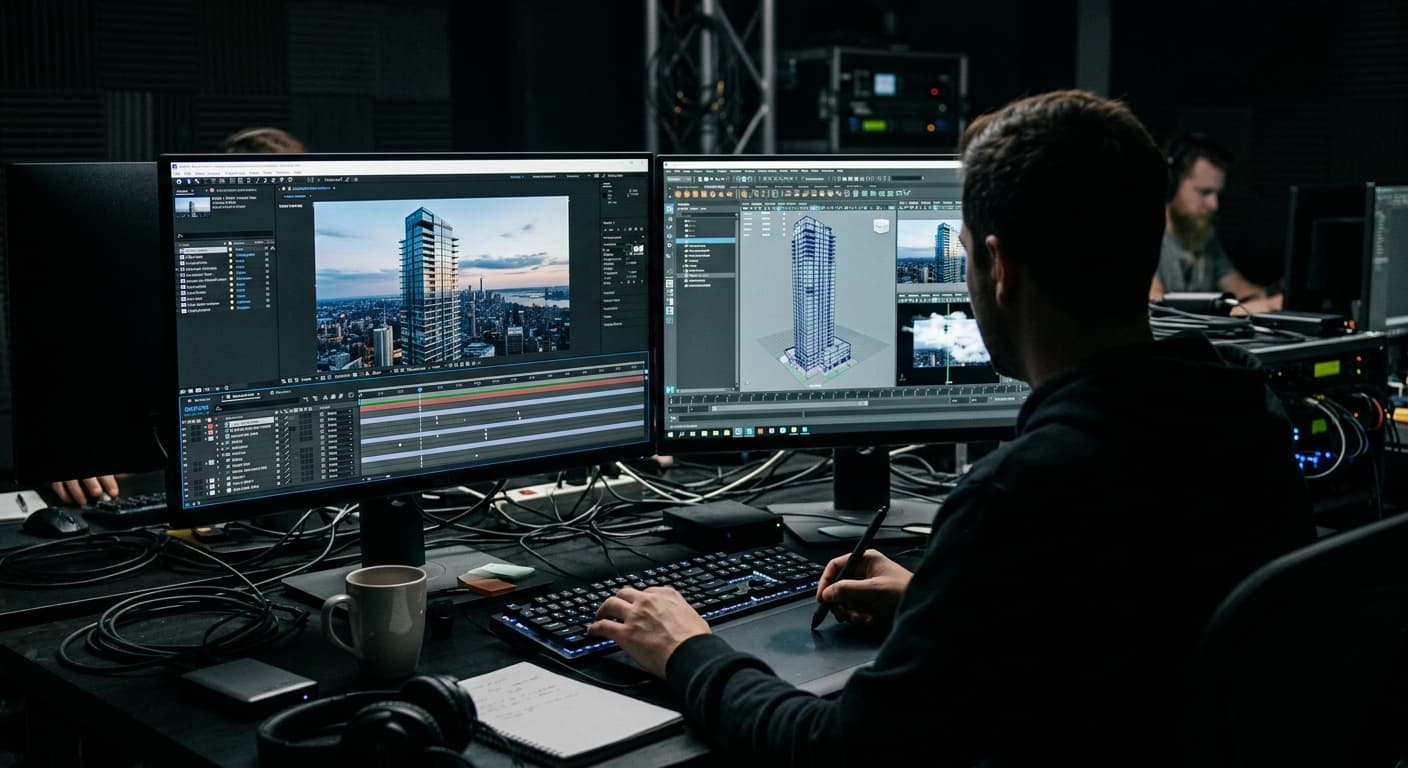The height and width of the screenshot is (768, 1408).
Task: Click the cloud image panel on the right monitor
Action: [948, 344]
